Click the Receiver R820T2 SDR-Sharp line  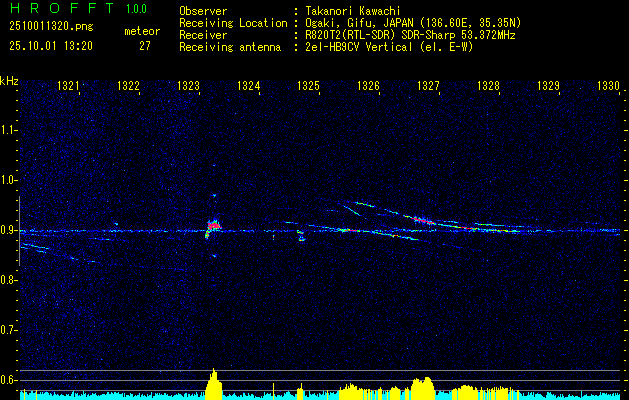tap(410, 35)
